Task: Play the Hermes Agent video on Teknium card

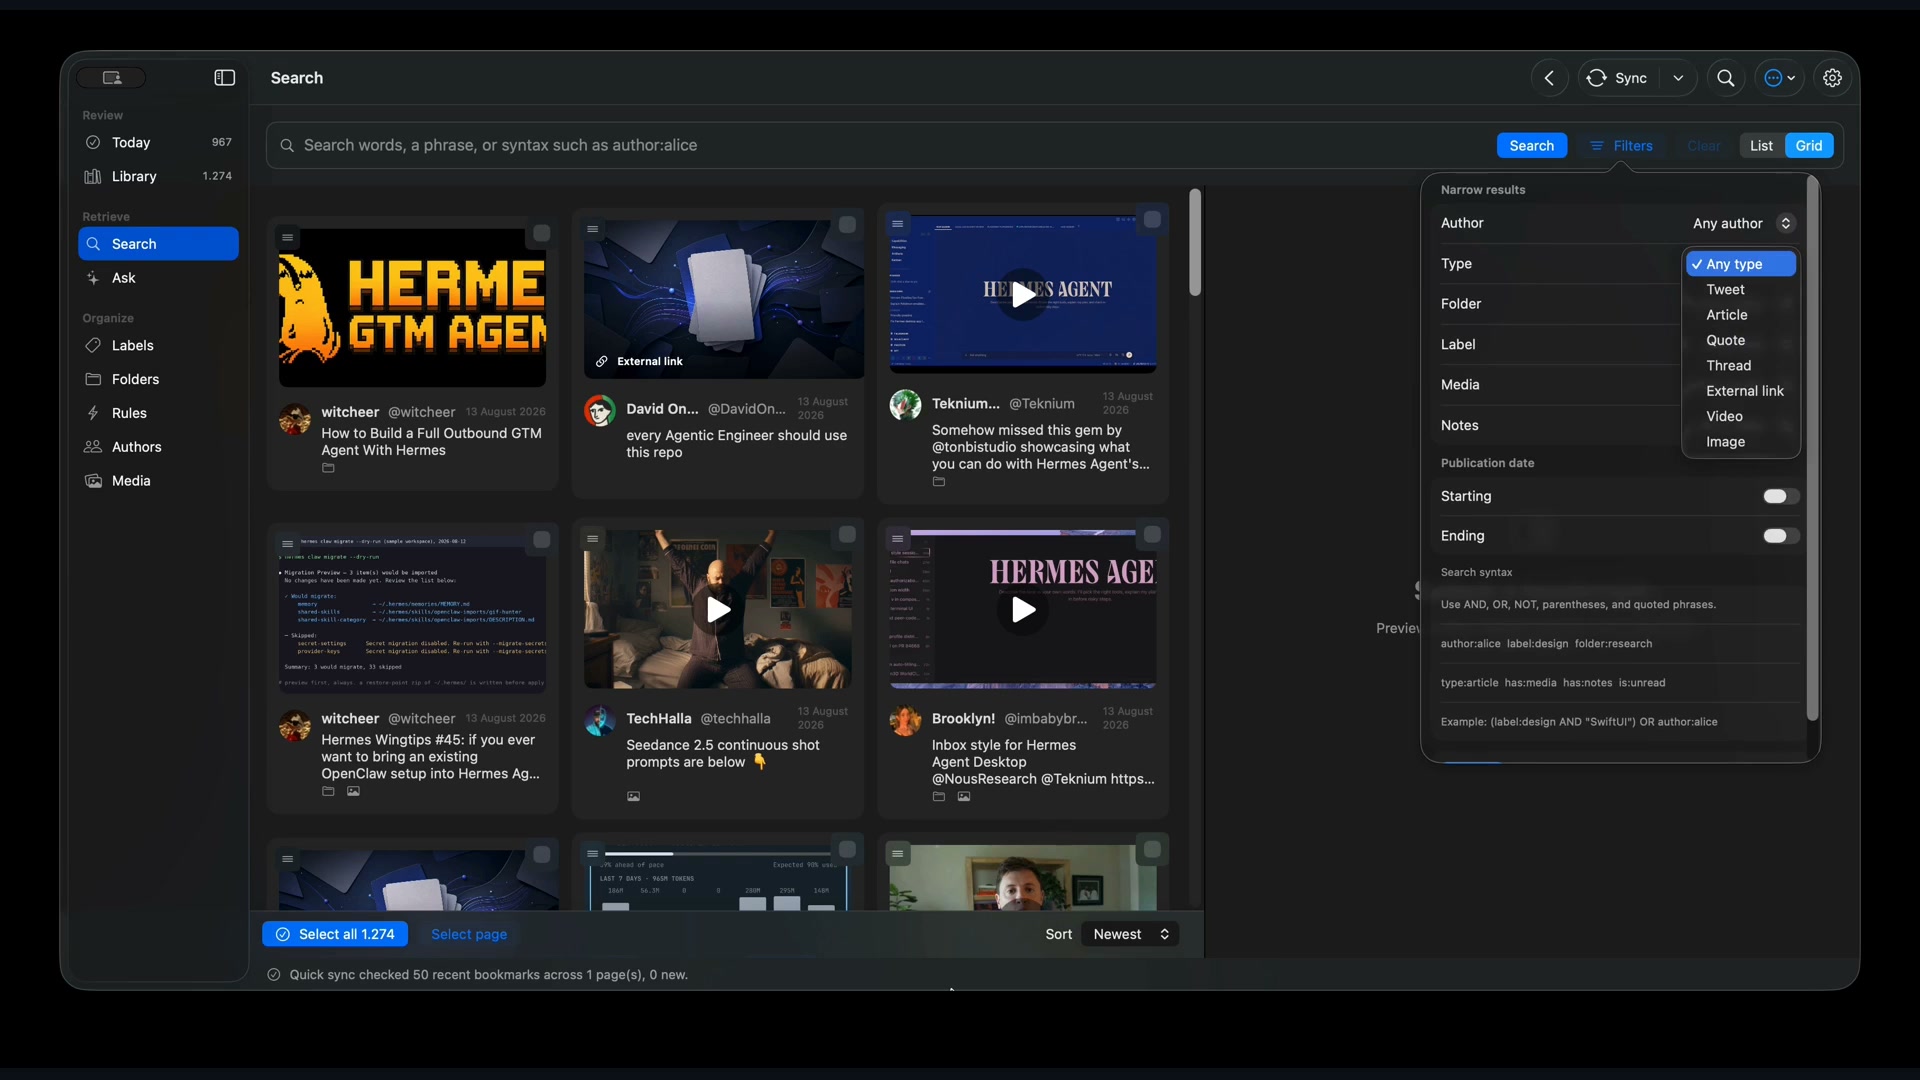Action: (1023, 295)
